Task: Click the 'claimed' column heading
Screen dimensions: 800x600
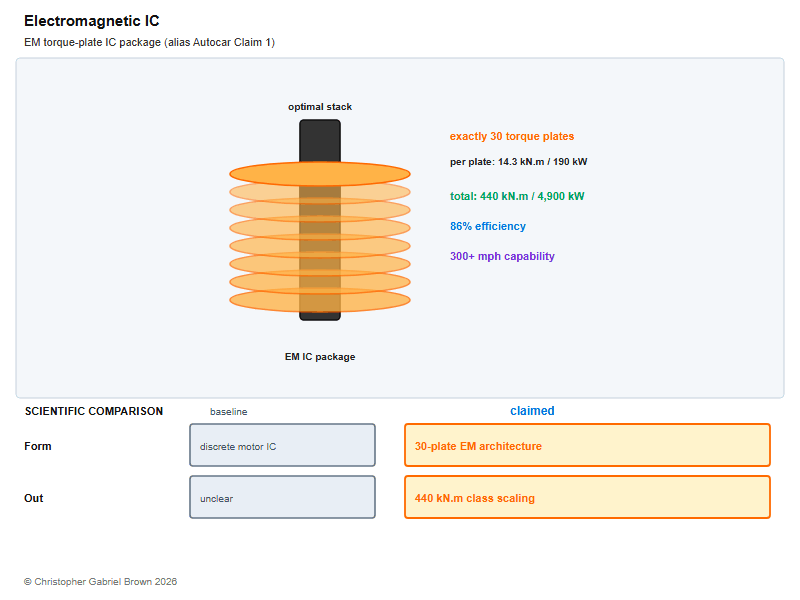Action: coord(532,411)
